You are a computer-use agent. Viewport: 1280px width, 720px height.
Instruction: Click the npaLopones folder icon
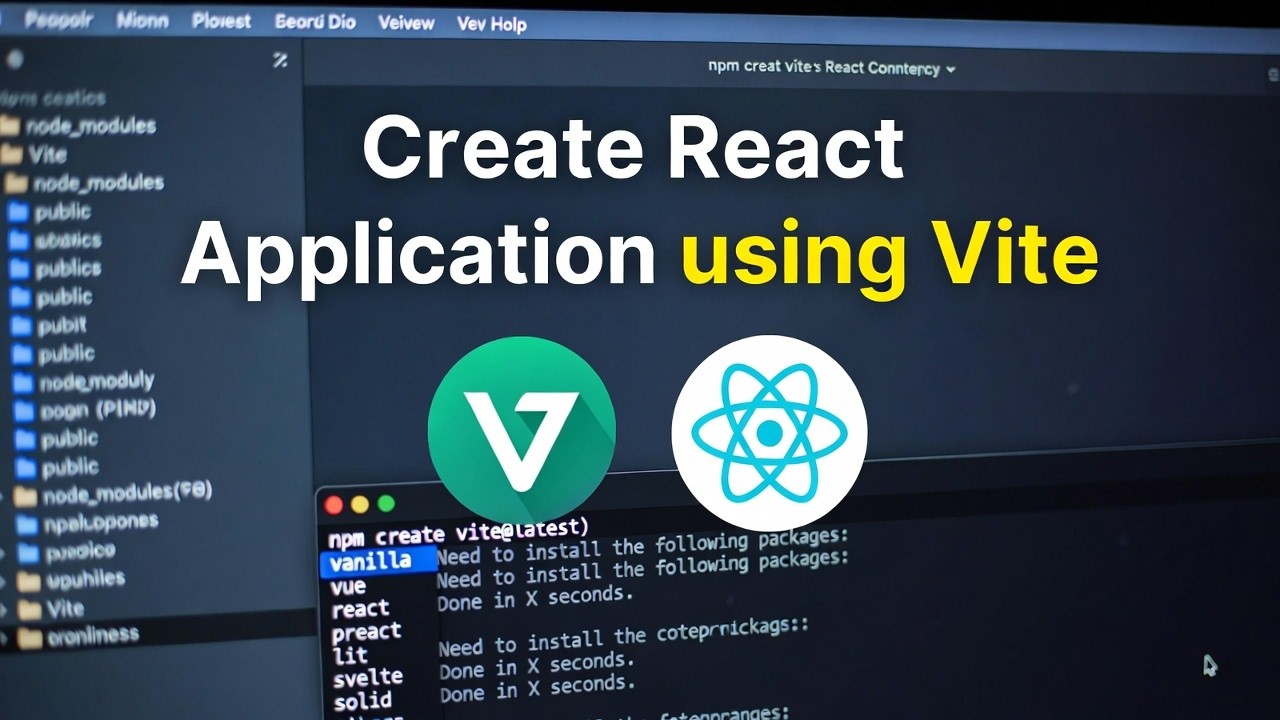(28, 524)
